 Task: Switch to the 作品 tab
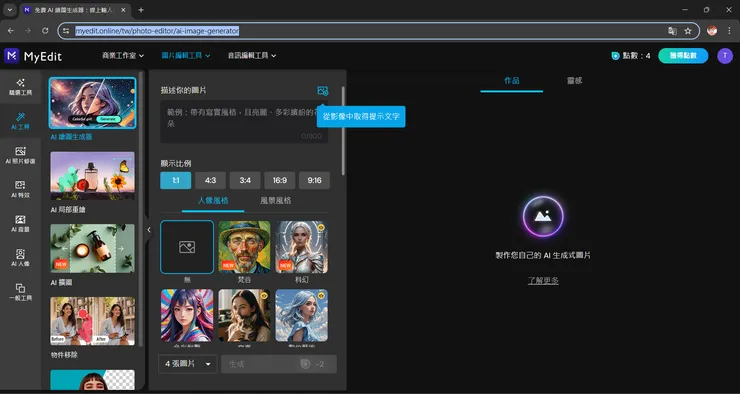512,81
